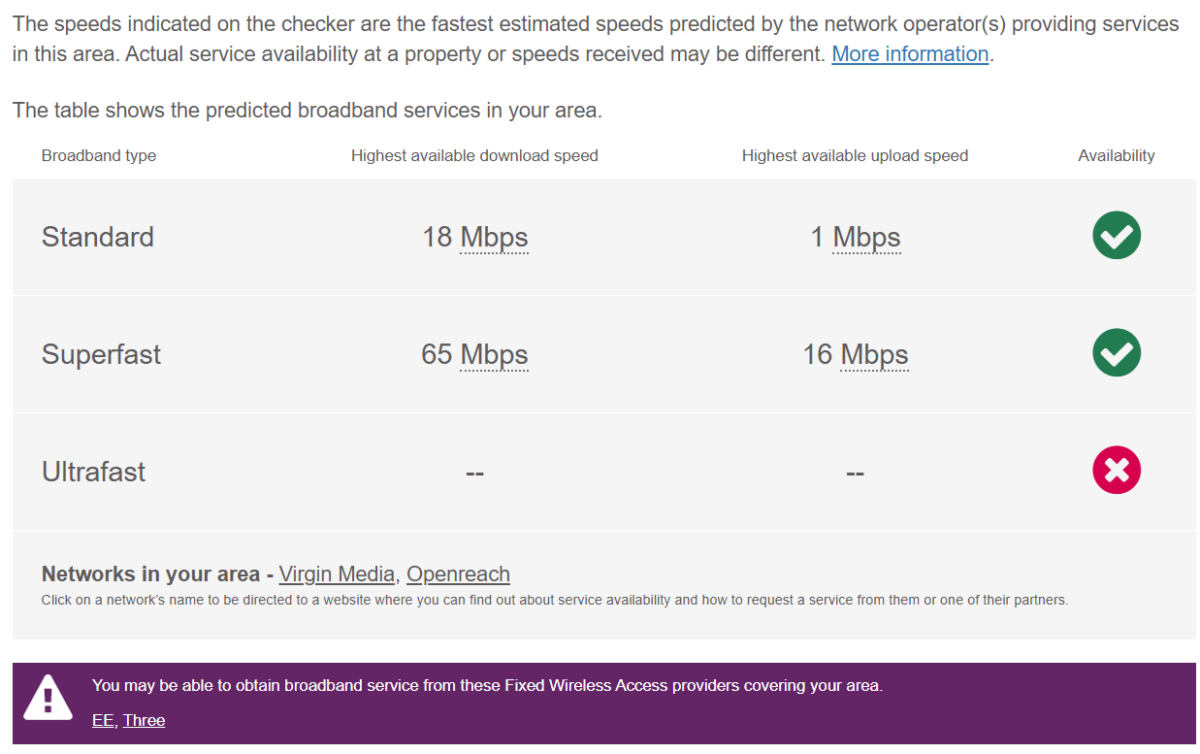The height and width of the screenshot is (754, 1200).
Task: Click the Highest available upload speed header
Action: (x=855, y=156)
